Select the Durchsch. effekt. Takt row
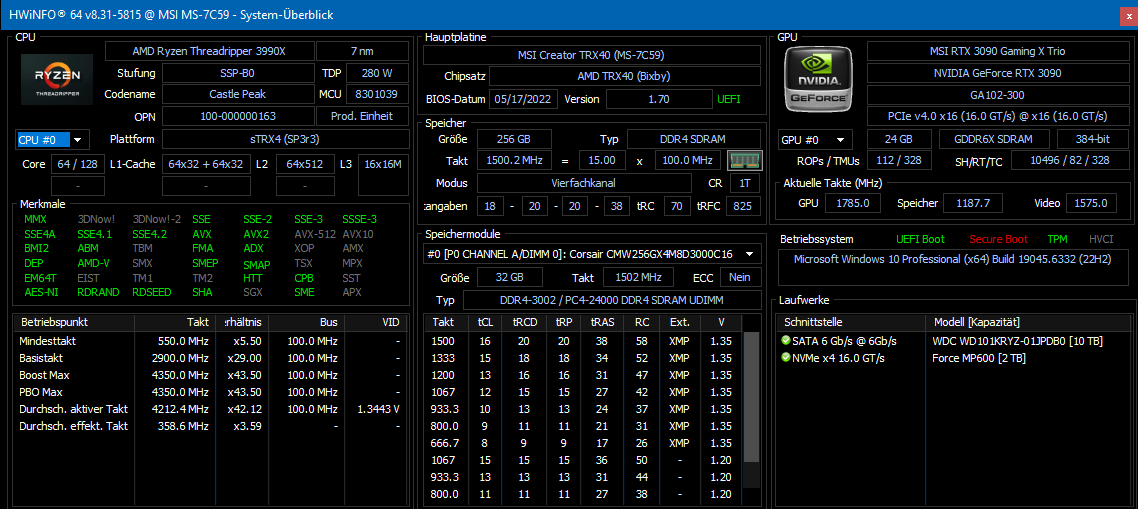The image size is (1138, 509). pos(210,426)
